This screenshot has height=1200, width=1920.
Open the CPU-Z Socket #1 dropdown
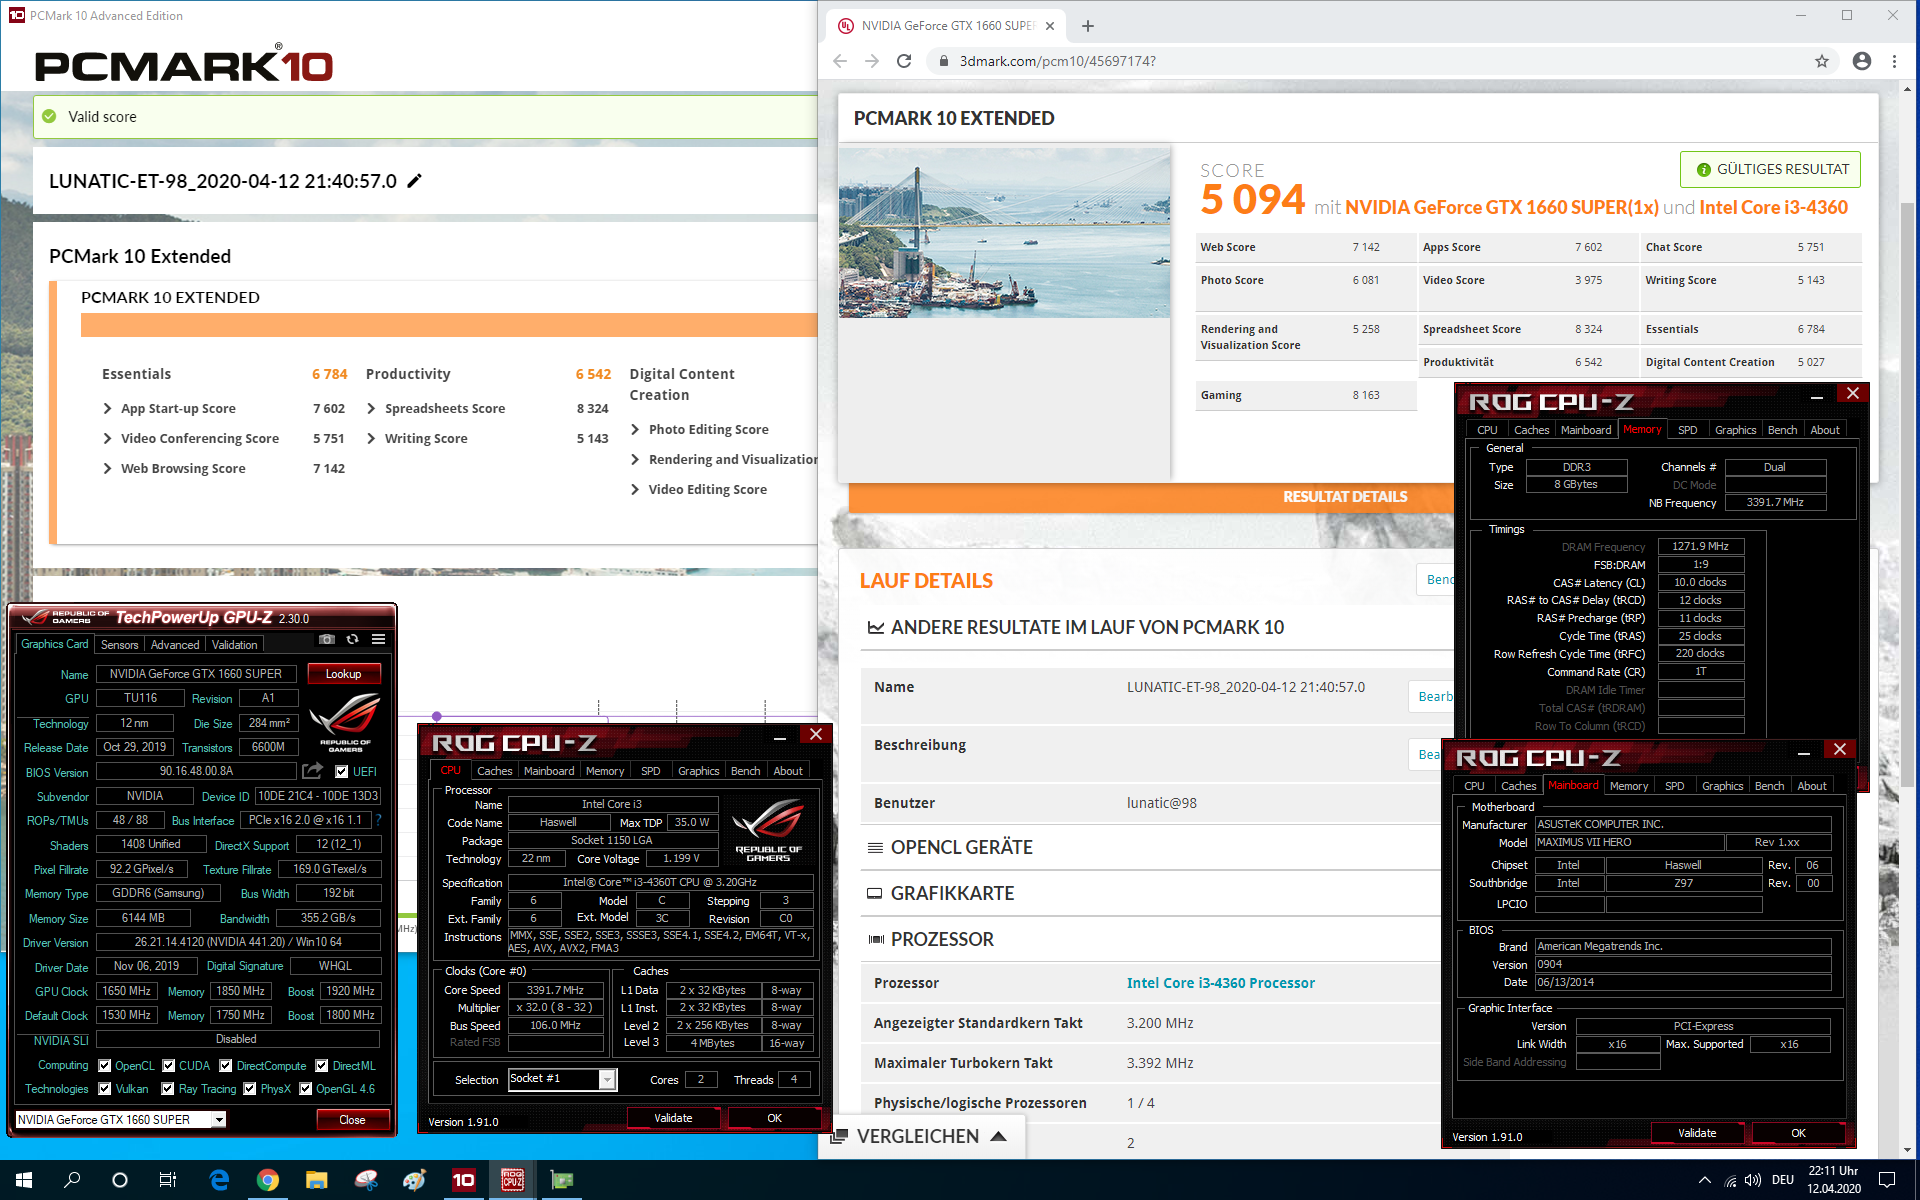[x=606, y=1079]
